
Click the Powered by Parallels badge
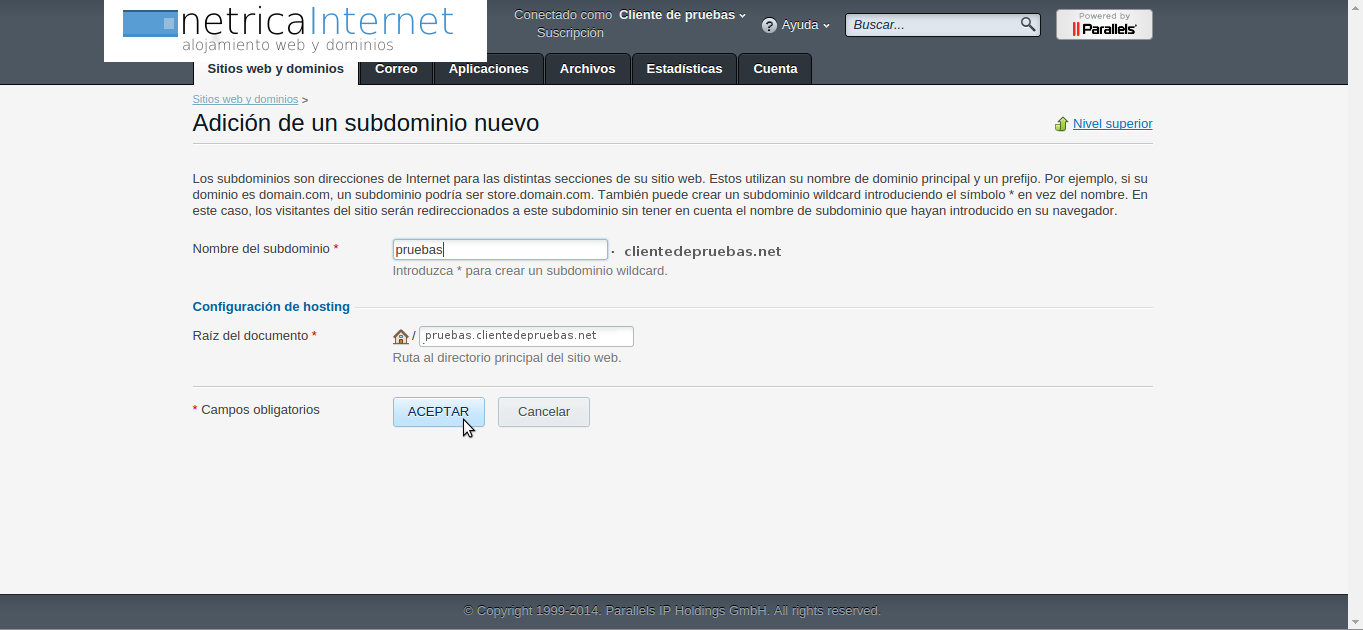[1104, 25]
